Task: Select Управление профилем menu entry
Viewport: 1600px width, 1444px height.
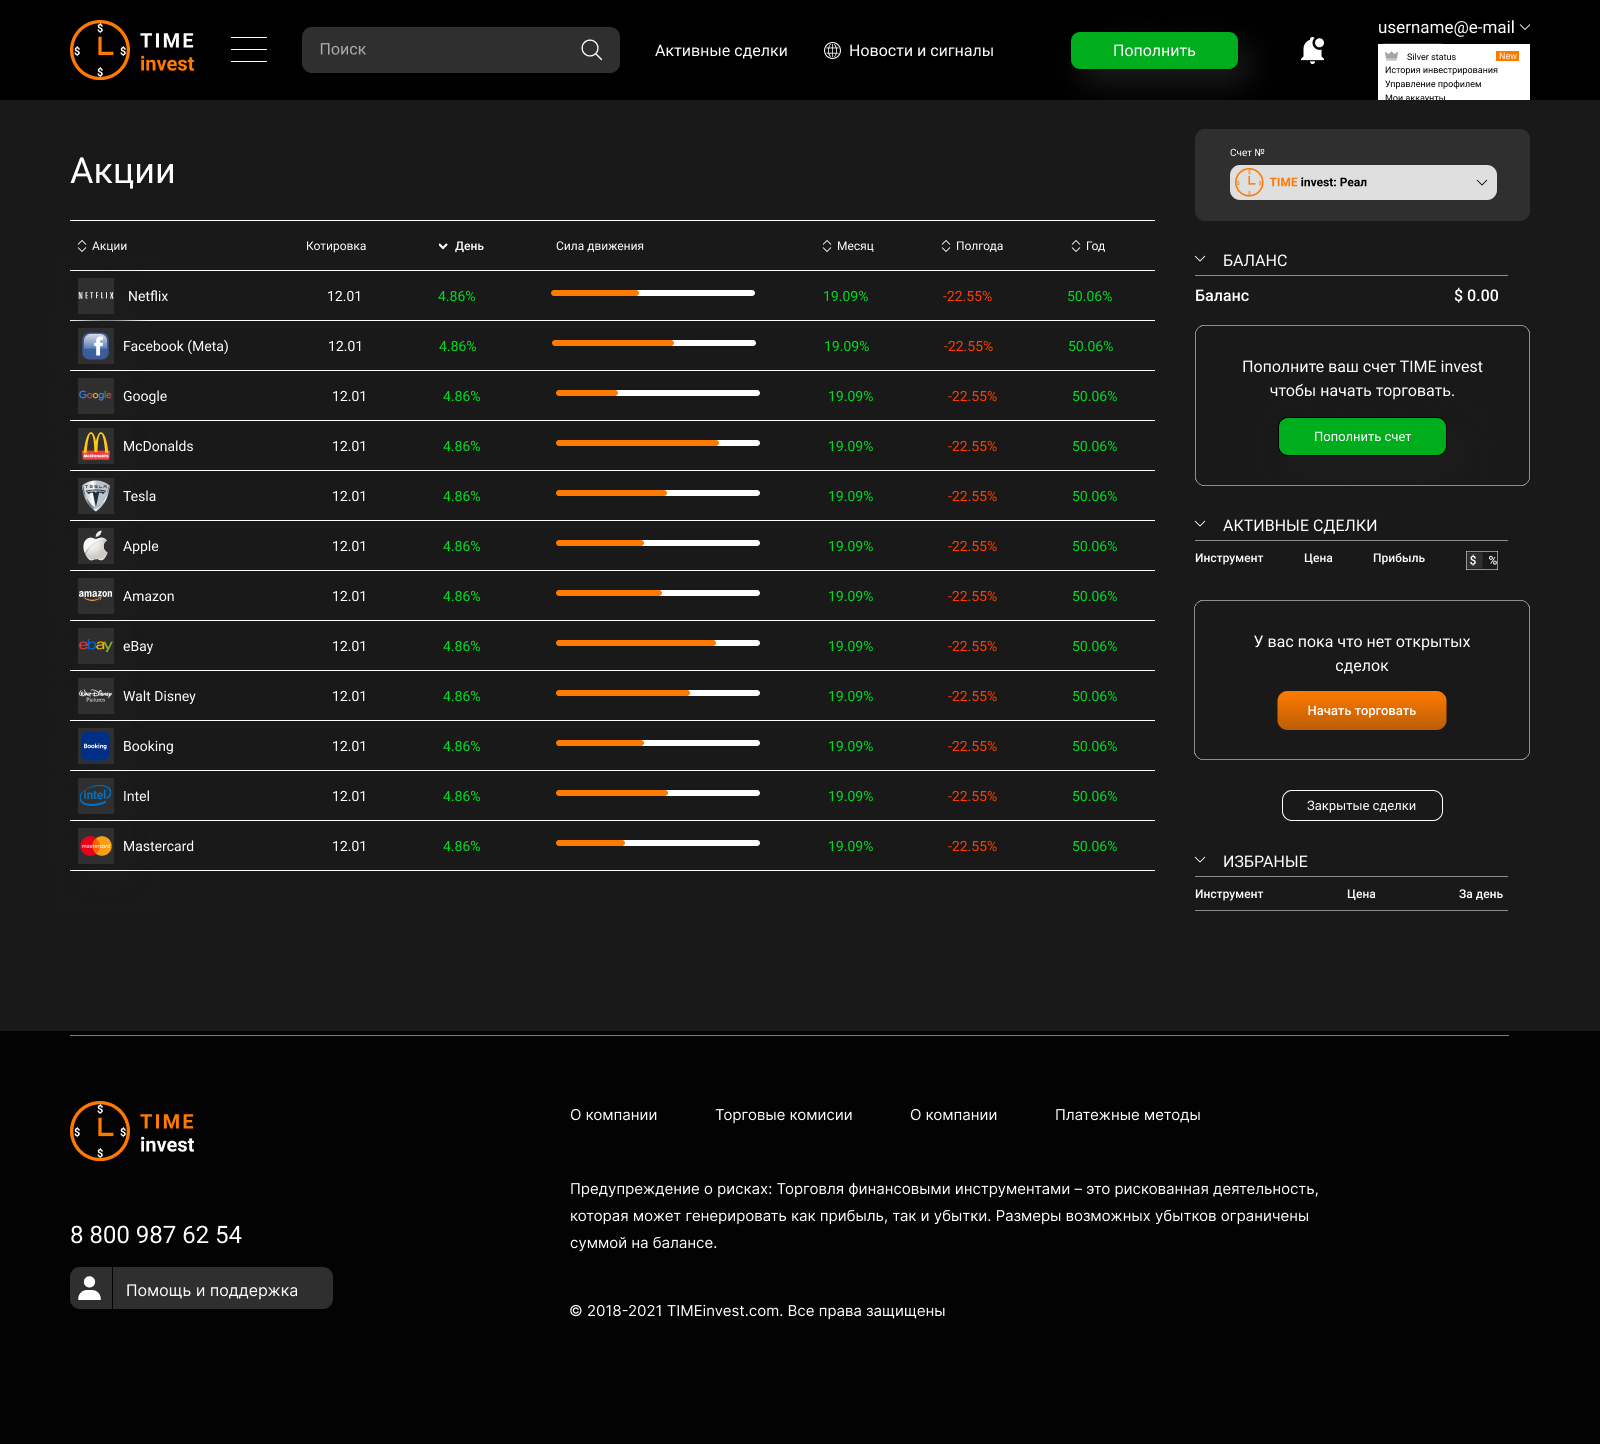Action: pos(1433,84)
